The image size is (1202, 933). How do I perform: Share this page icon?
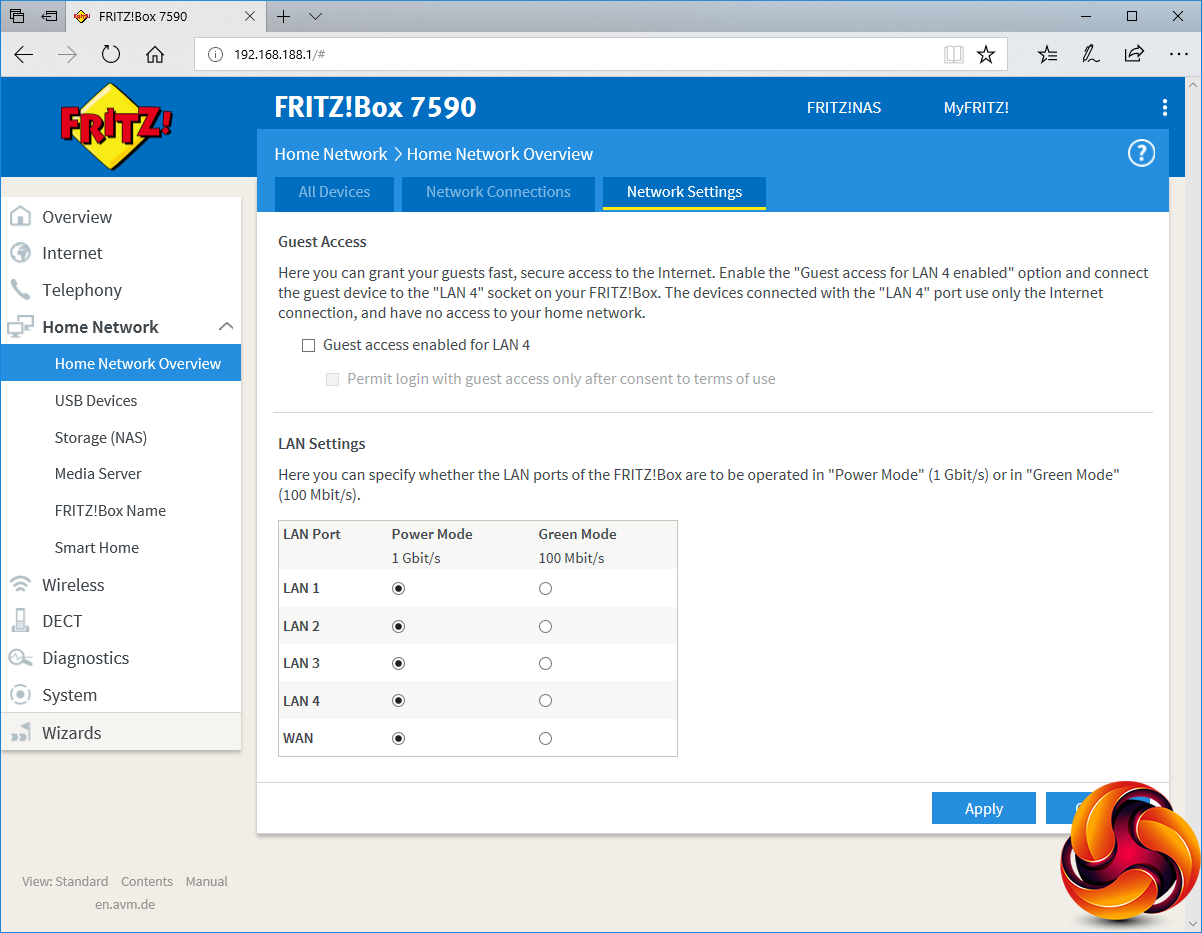click(1134, 54)
